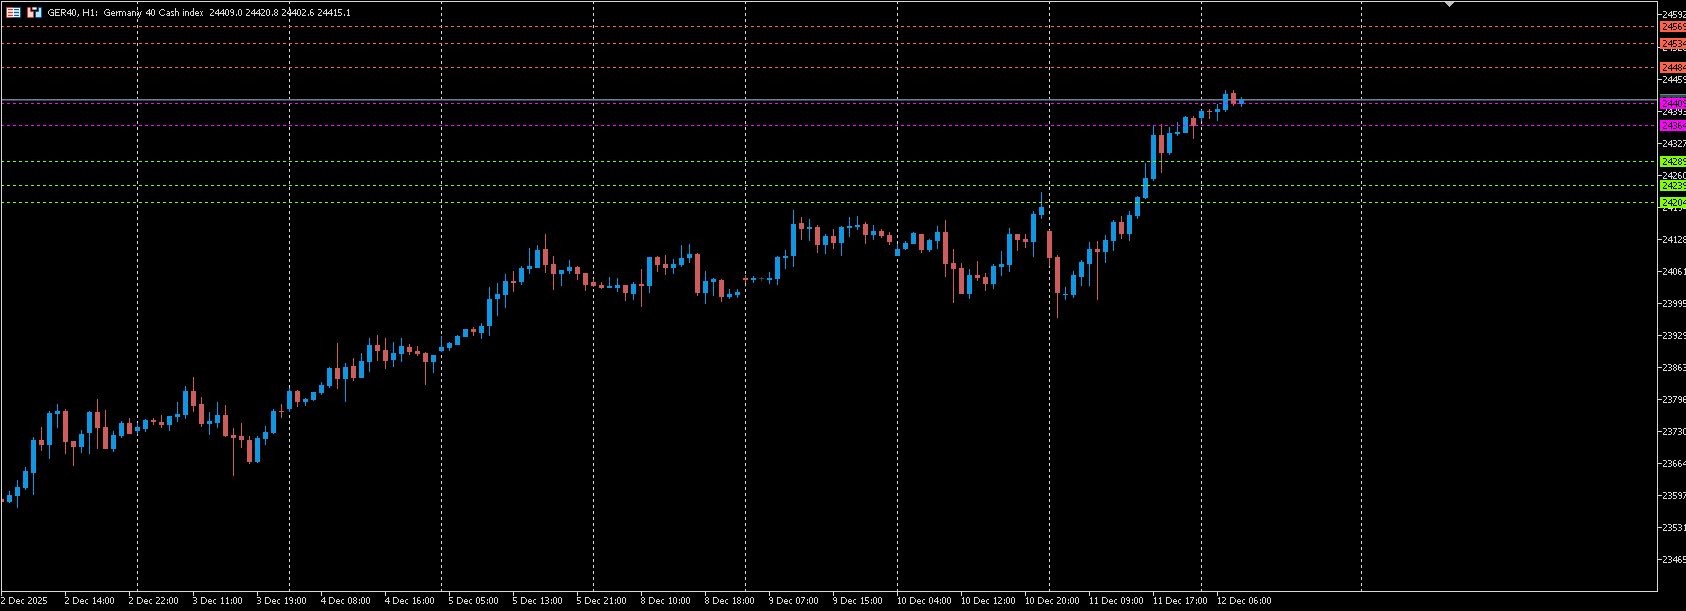
Task: Click the 9 Dec 07:00 time label
Action: 793,601
